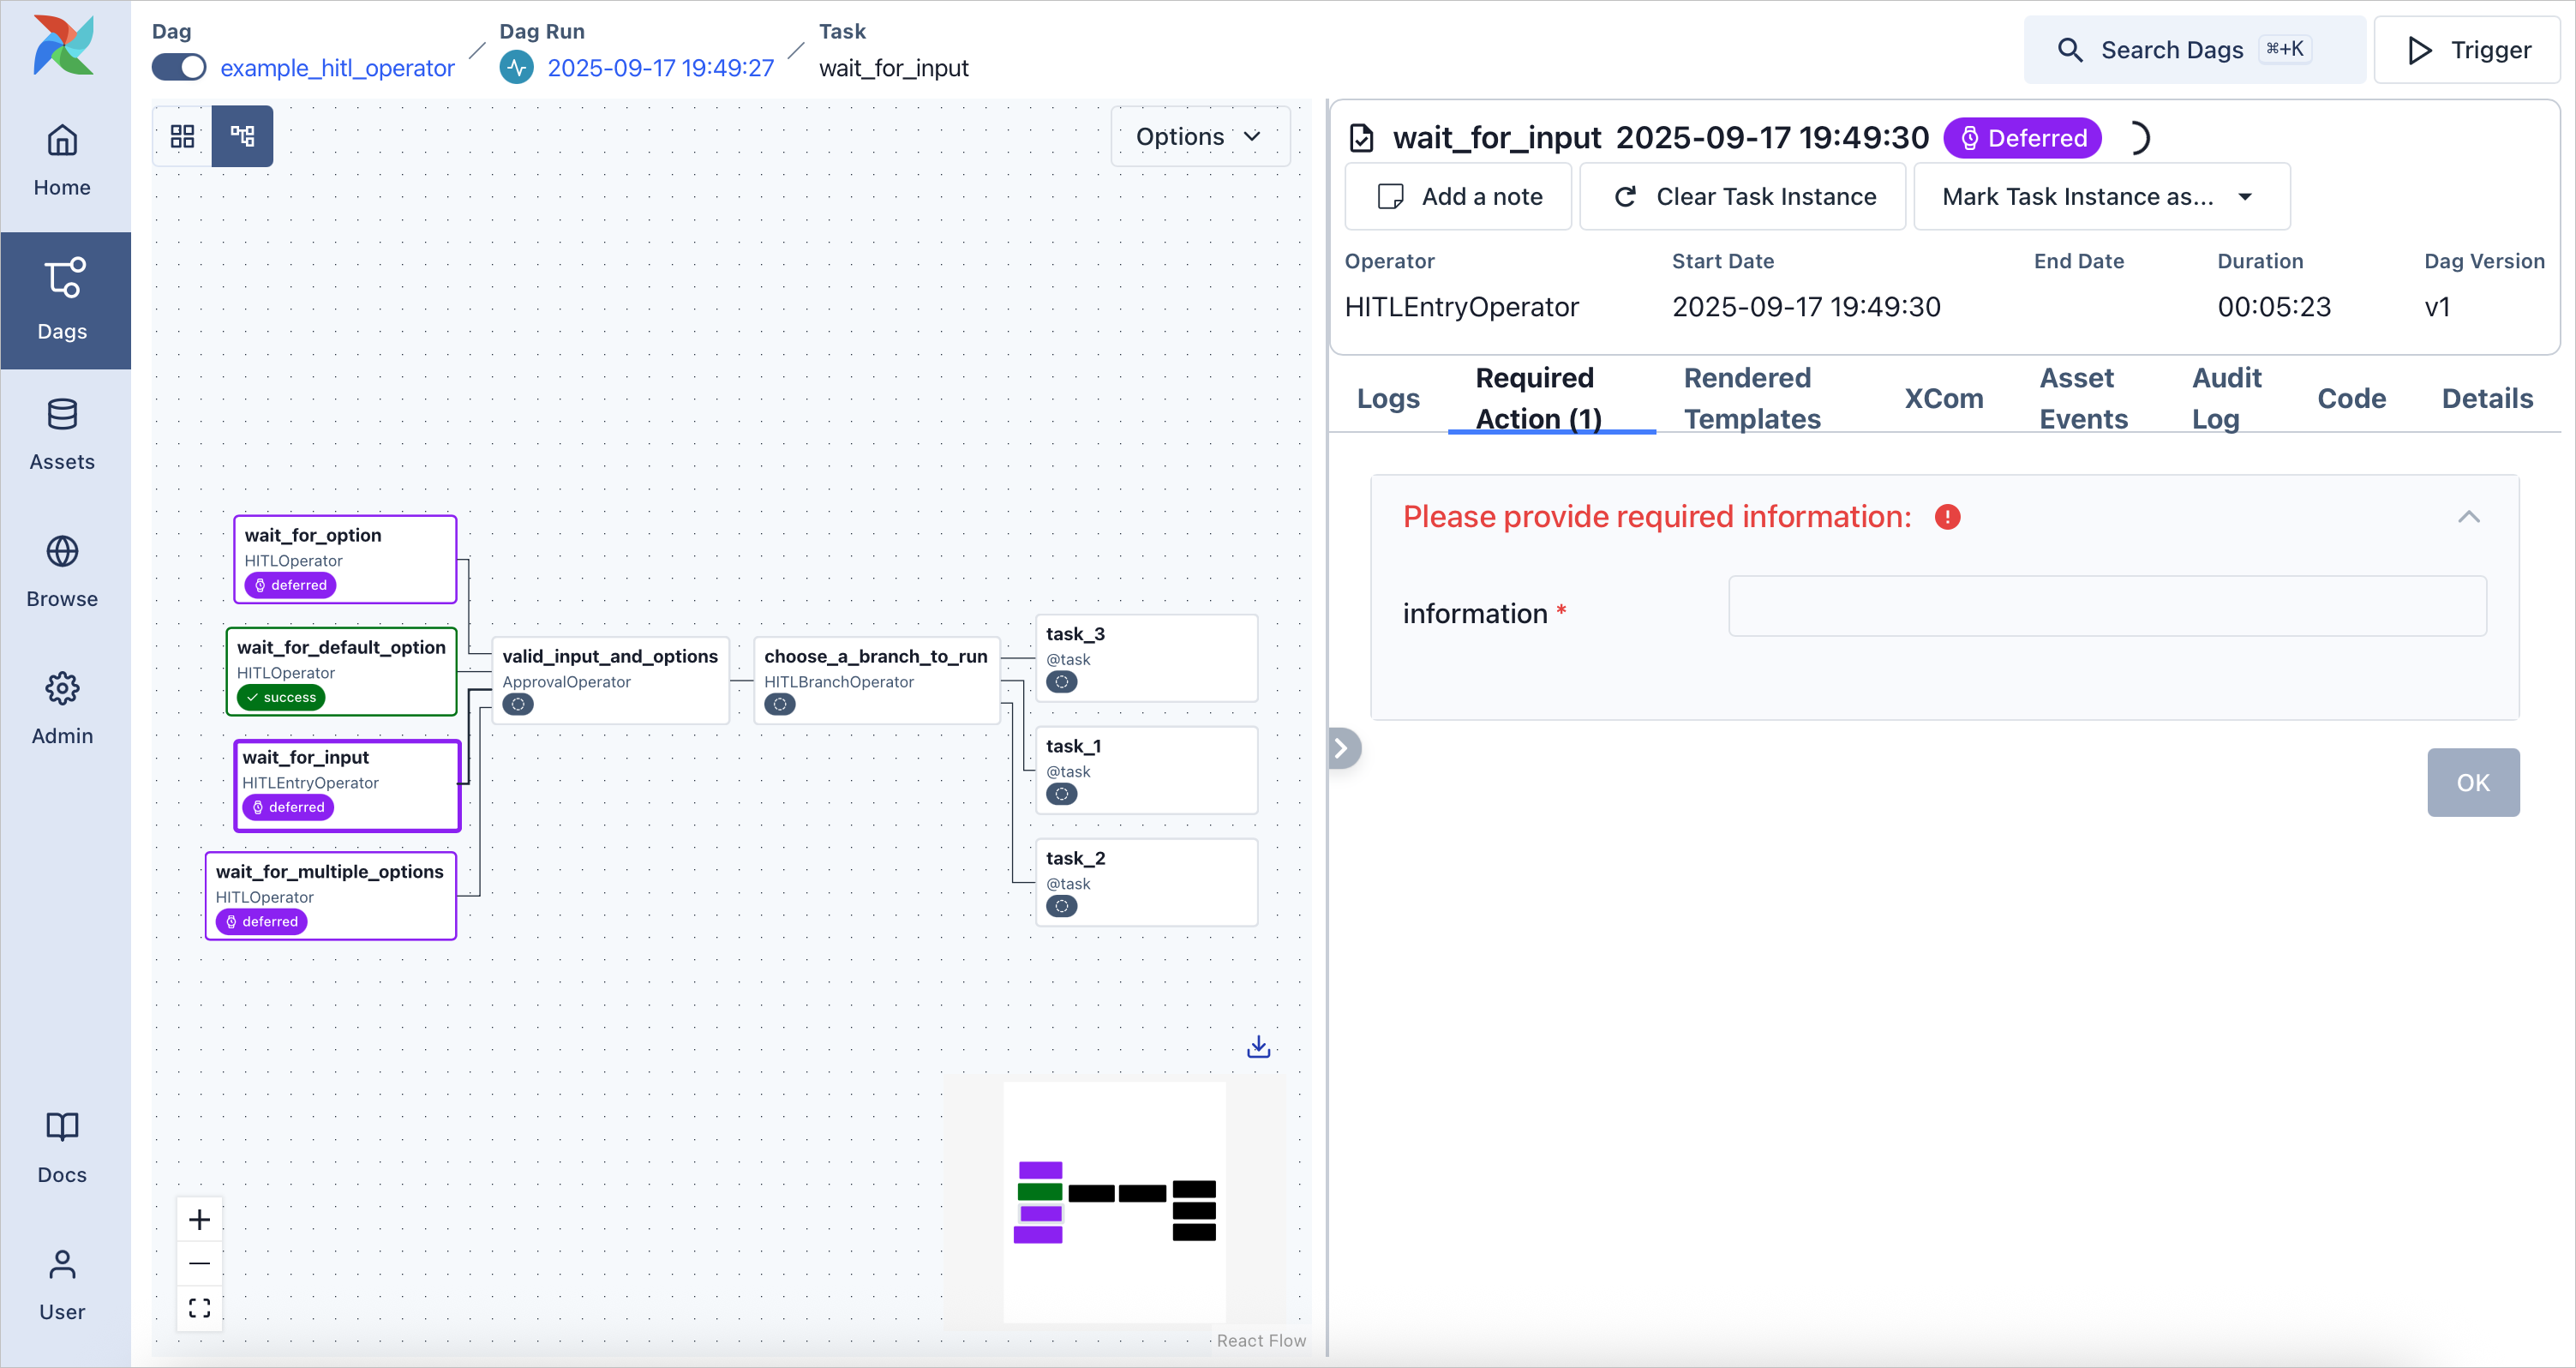Screen dimensions: 2576x1368
Task: Collapse the required information section
Action: [2468, 517]
